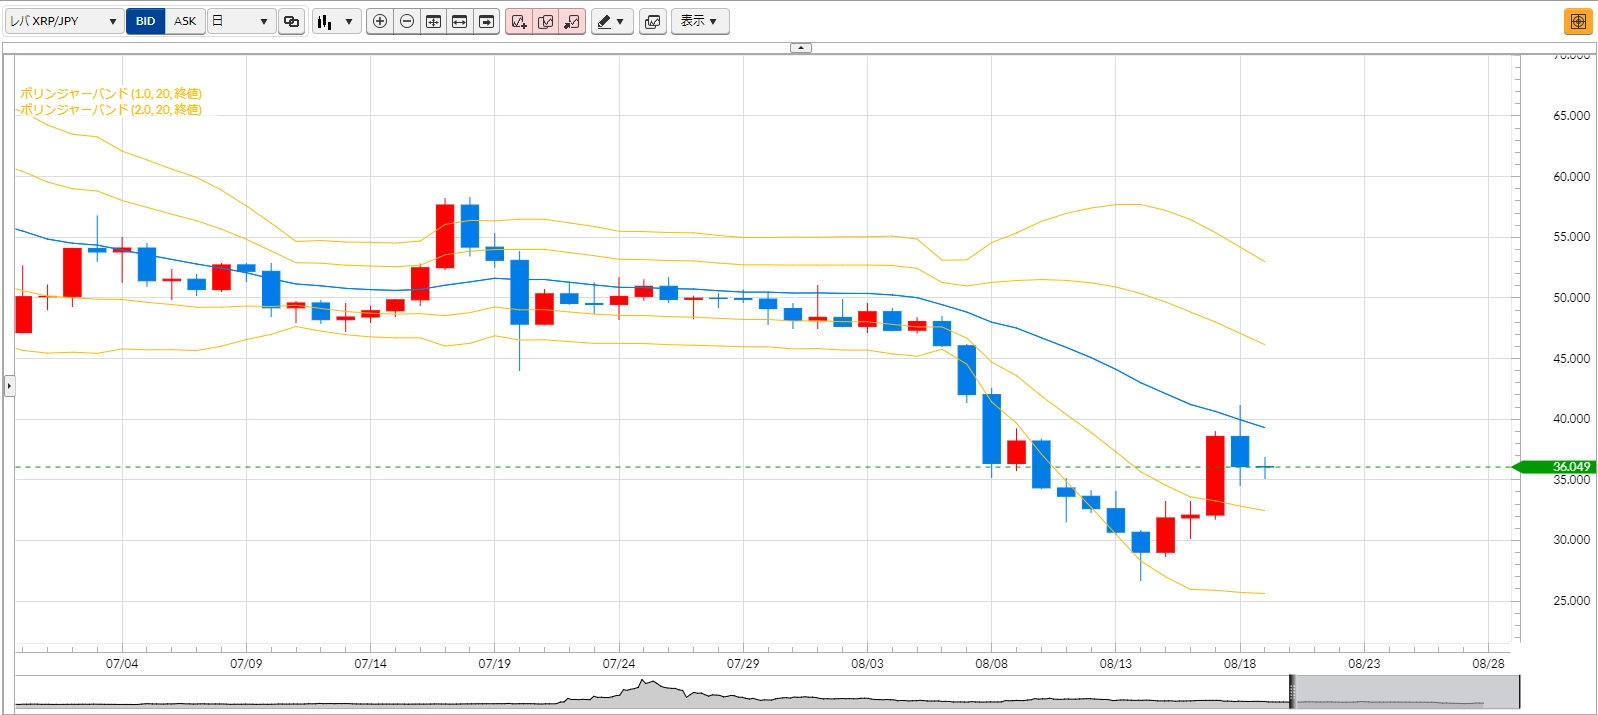Open the XRP/JPY currency pair dropdown
The image size is (1598, 715).
coord(64,21)
